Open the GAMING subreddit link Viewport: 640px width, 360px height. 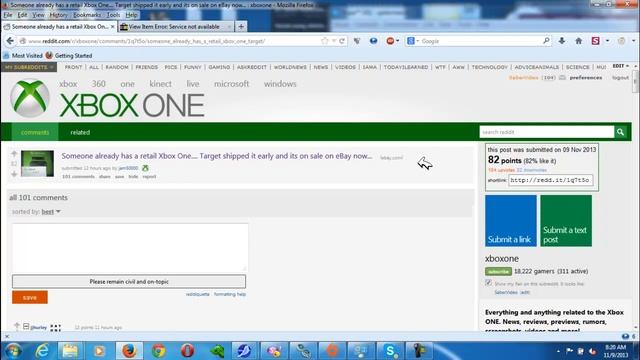click(x=219, y=67)
